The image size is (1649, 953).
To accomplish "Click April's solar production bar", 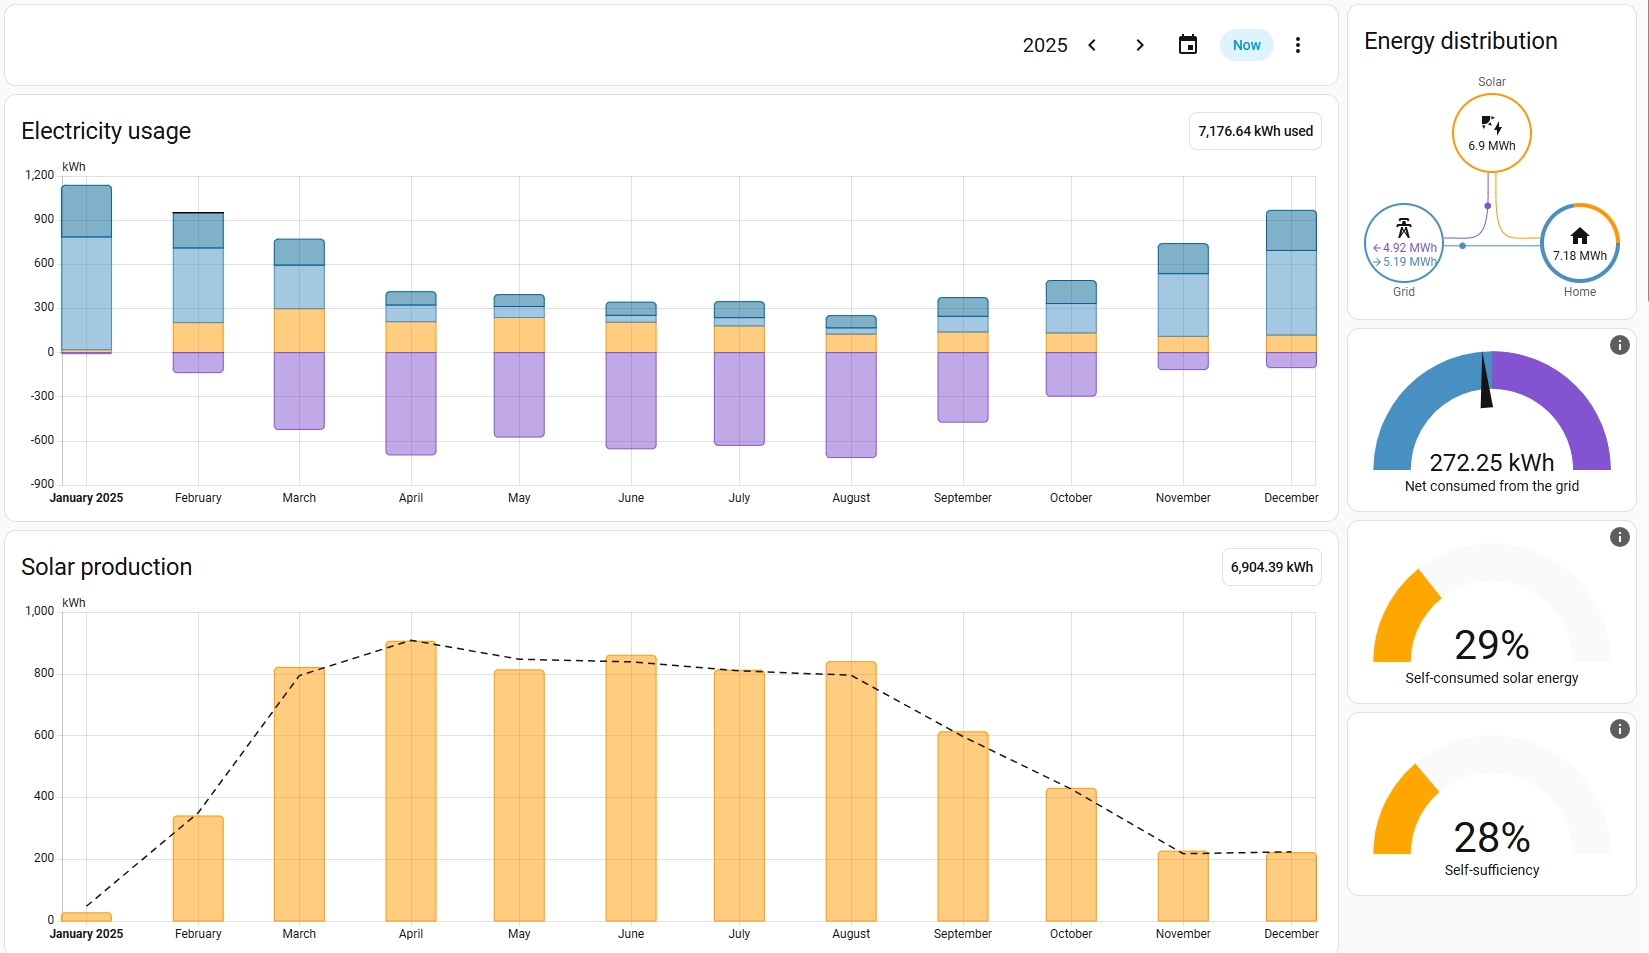I will click(x=411, y=780).
